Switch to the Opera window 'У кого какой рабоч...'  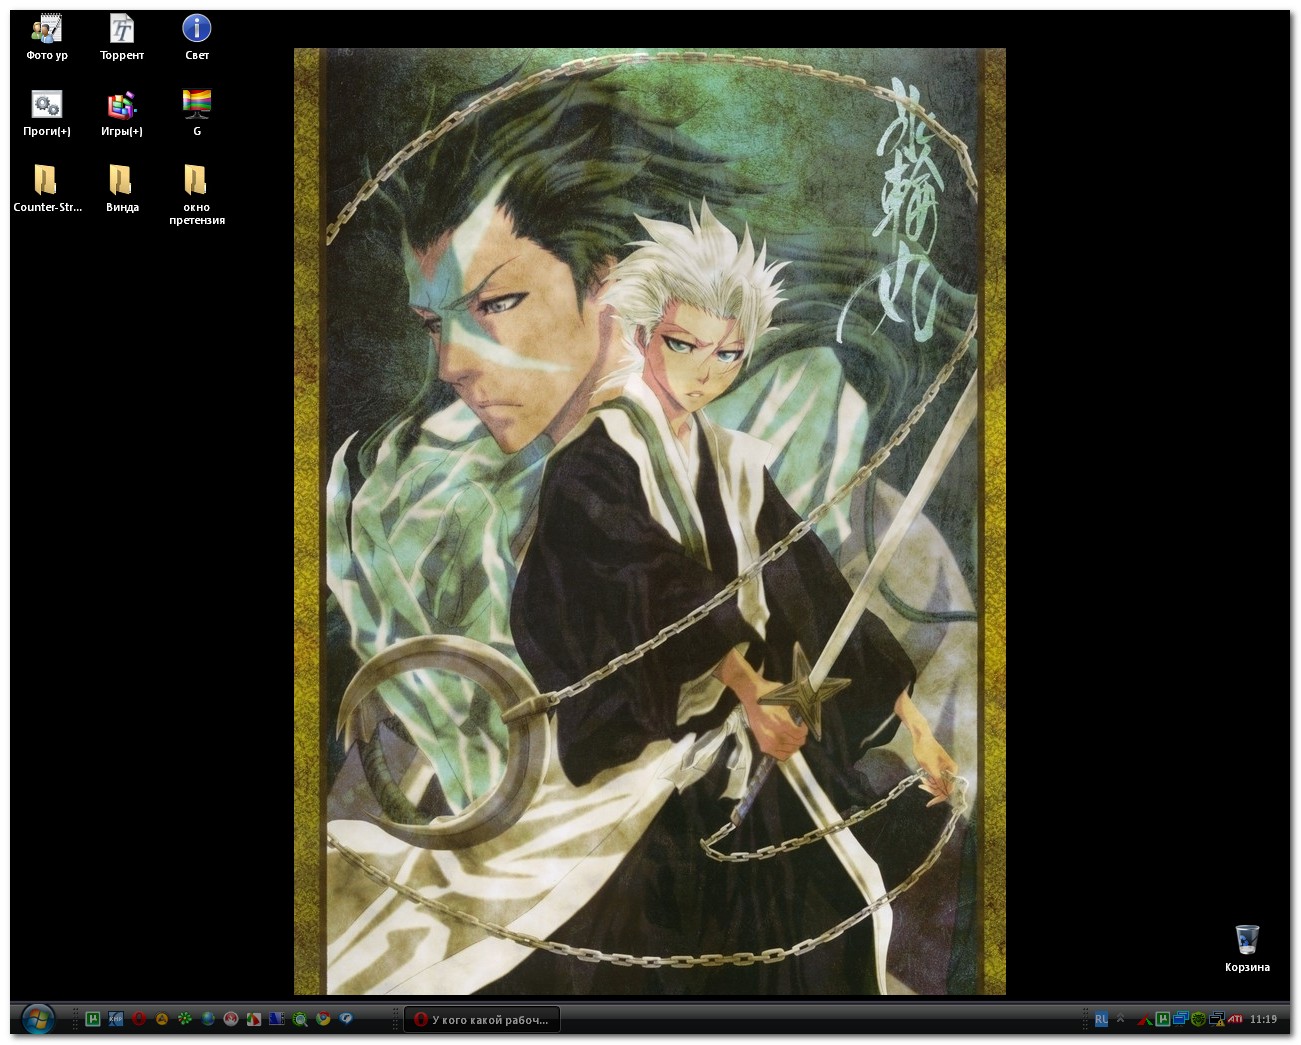[x=482, y=1019]
